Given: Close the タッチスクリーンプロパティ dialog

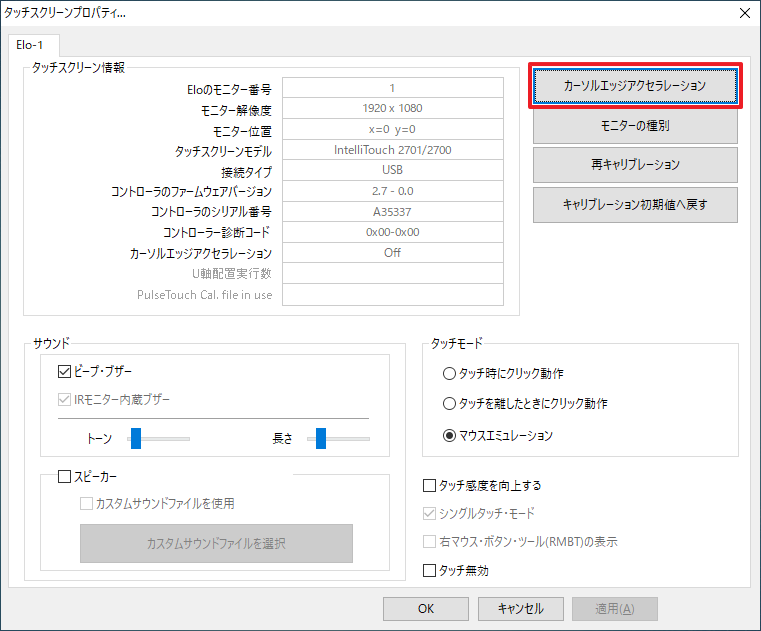Looking at the screenshot, I should click(743, 13).
